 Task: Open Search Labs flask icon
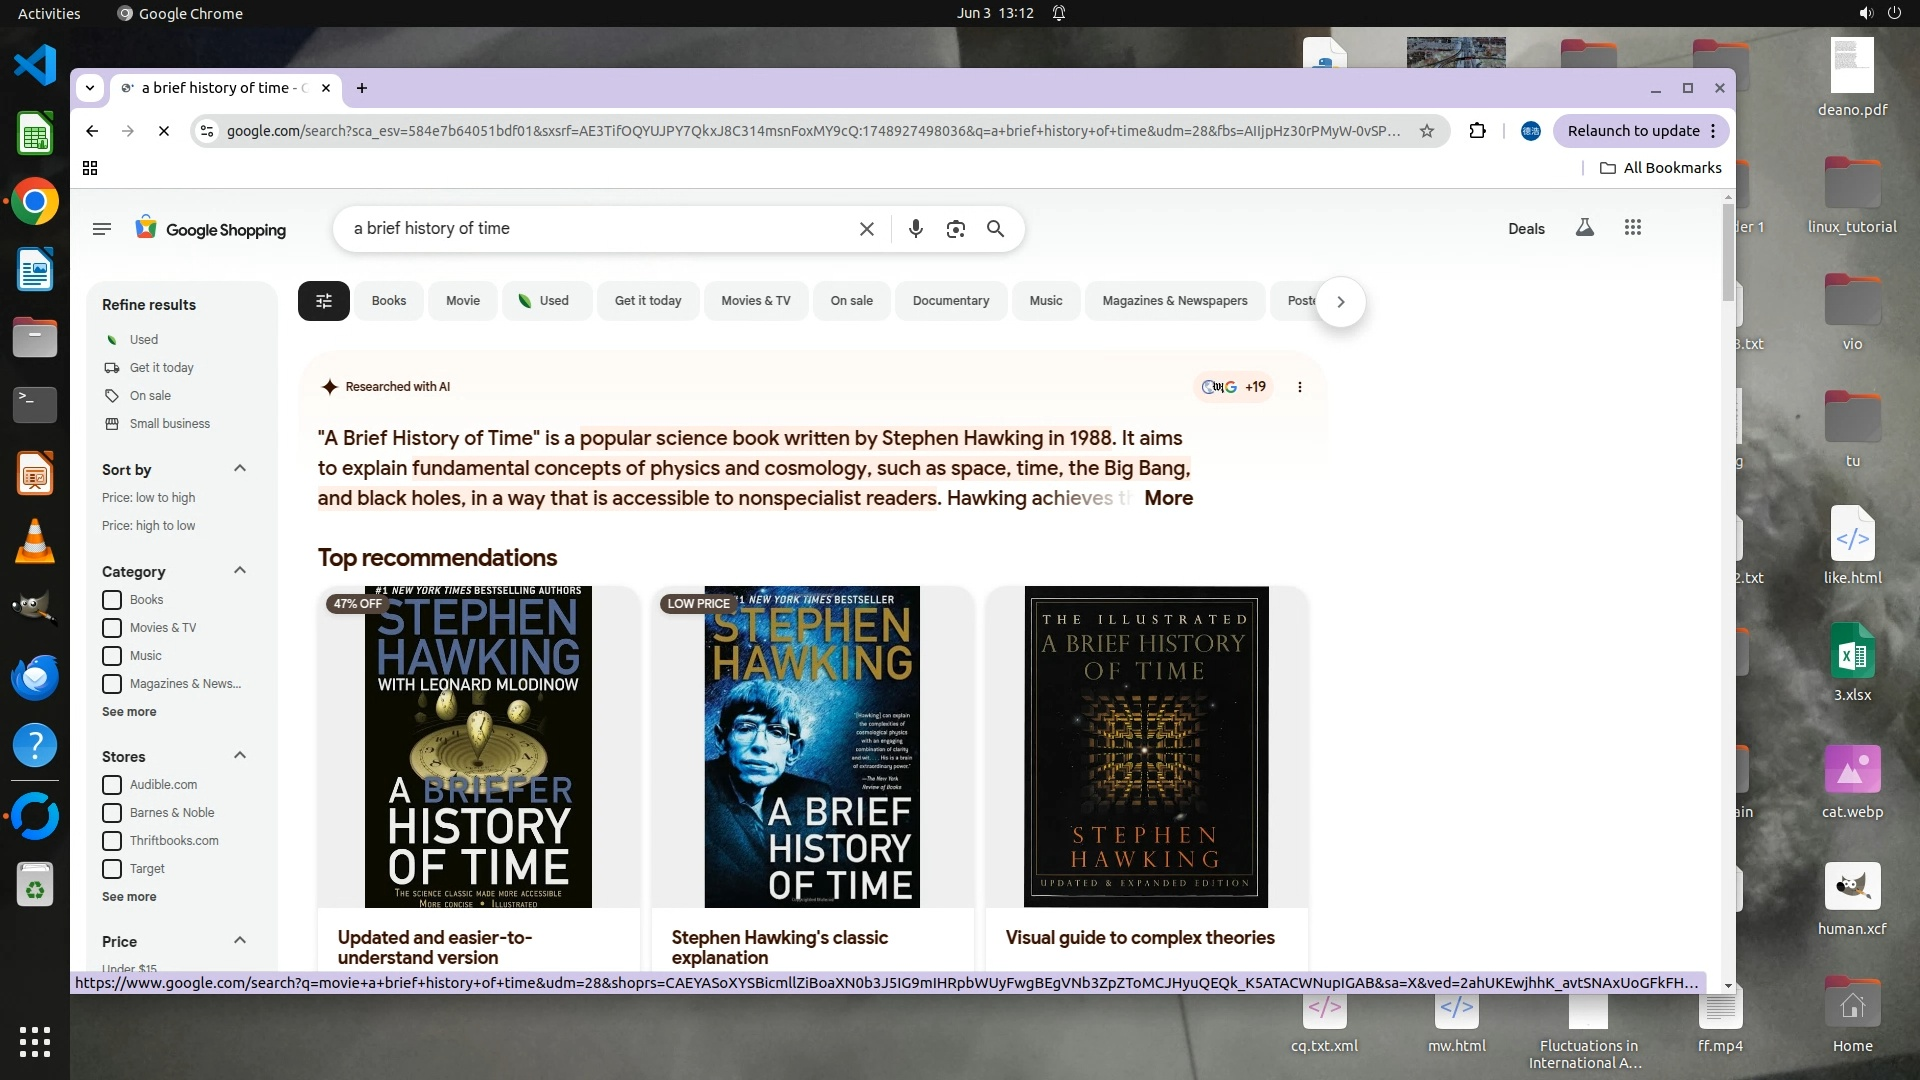pyautogui.click(x=1584, y=228)
